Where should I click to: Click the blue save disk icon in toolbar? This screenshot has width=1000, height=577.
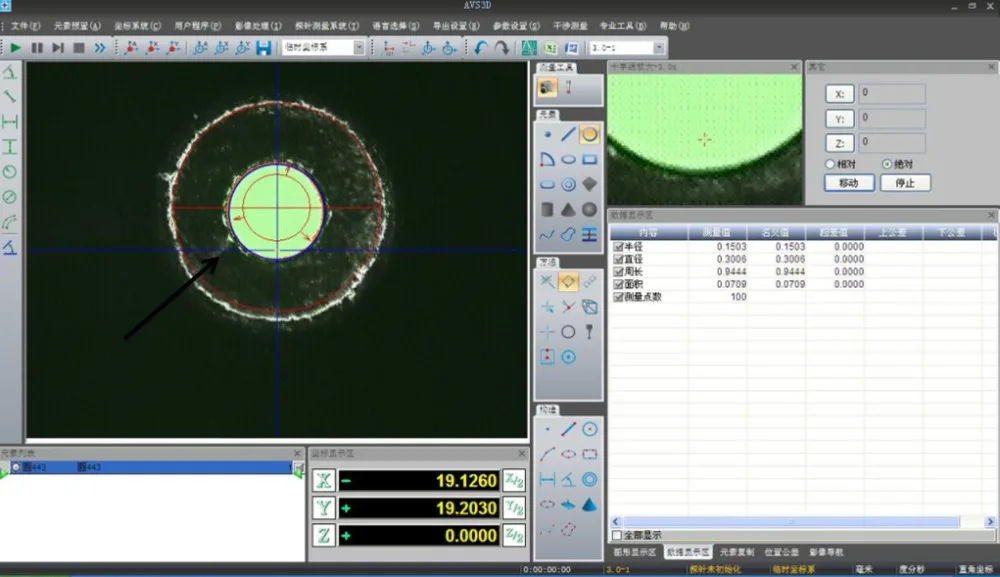pyautogui.click(x=263, y=48)
